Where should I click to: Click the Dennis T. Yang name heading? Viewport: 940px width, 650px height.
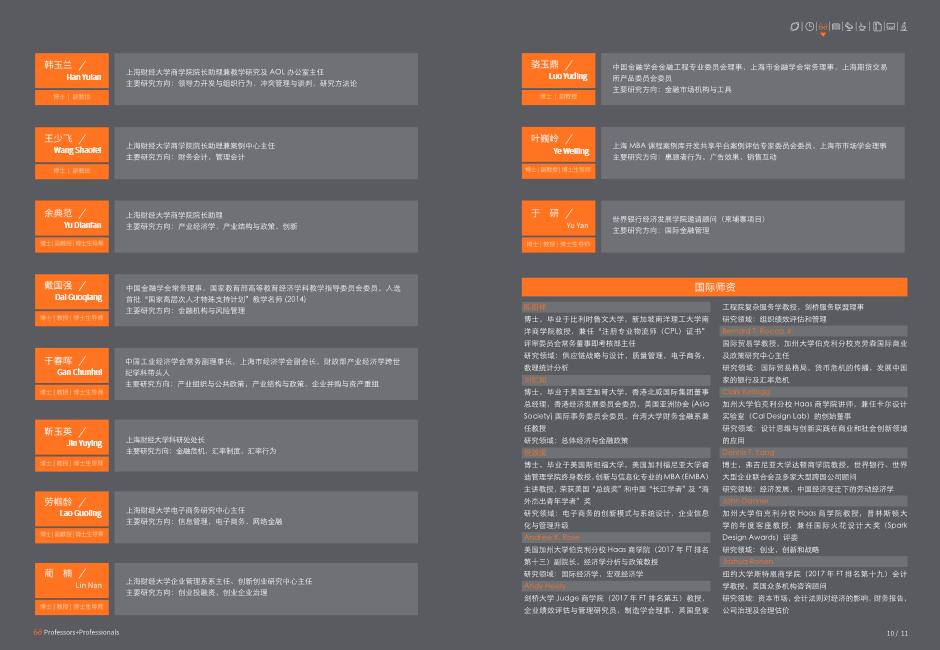(748, 452)
